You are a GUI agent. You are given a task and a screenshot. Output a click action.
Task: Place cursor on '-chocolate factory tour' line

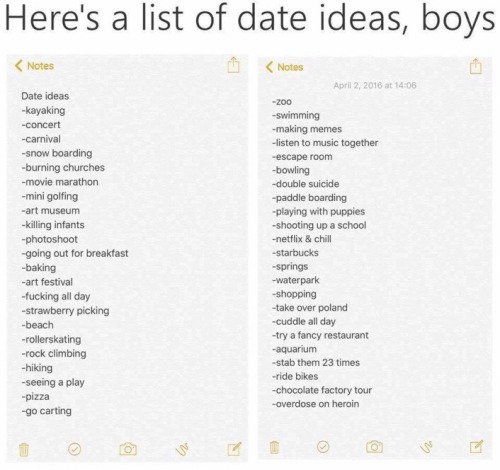(x=322, y=390)
